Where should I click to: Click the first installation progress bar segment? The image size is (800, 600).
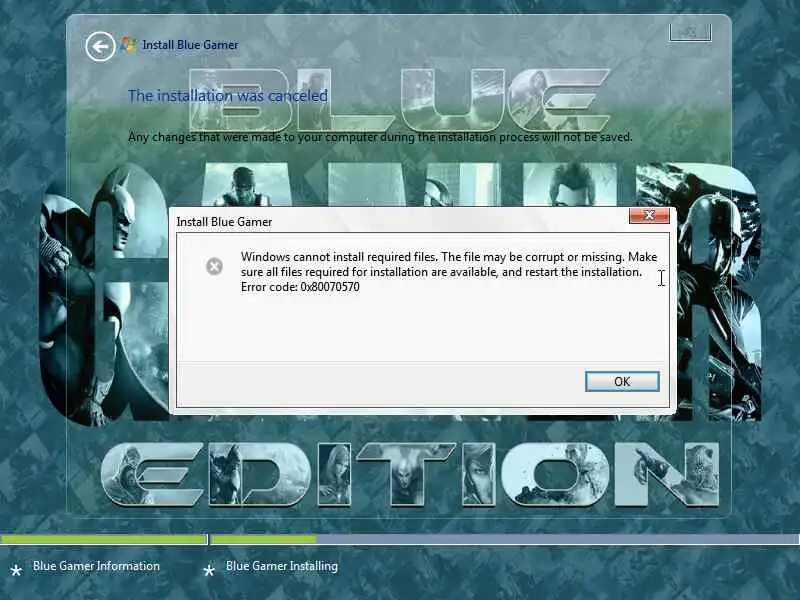click(x=104, y=539)
